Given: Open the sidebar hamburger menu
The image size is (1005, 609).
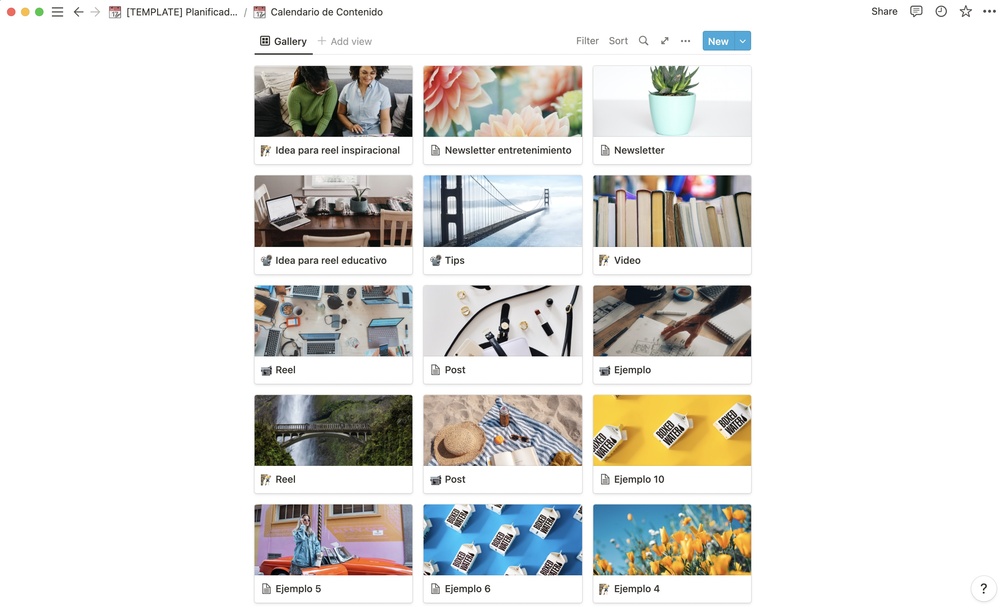Looking at the screenshot, I should (58, 12).
